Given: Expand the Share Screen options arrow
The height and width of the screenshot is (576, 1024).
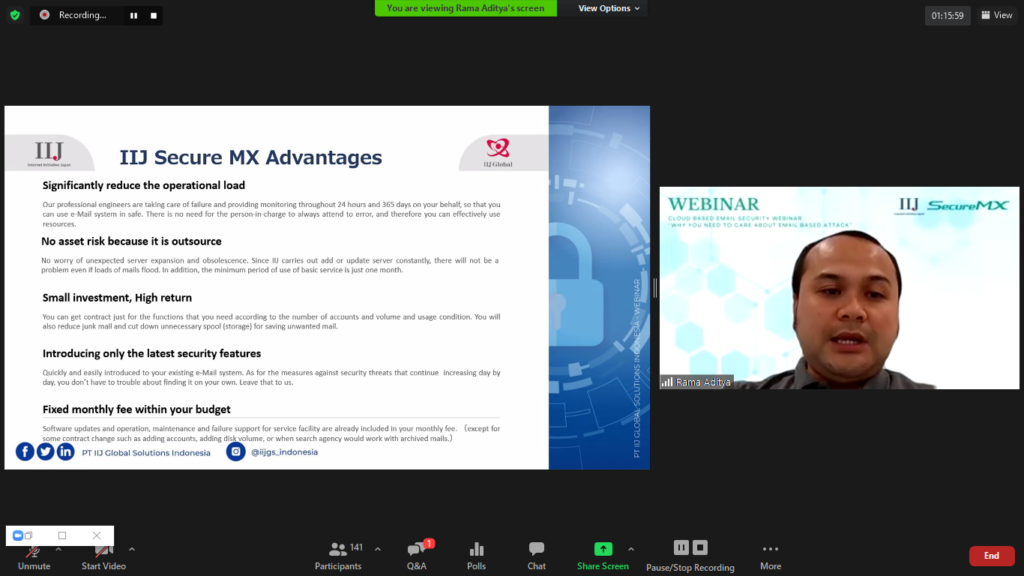Looking at the screenshot, I should tap(630, 549).
